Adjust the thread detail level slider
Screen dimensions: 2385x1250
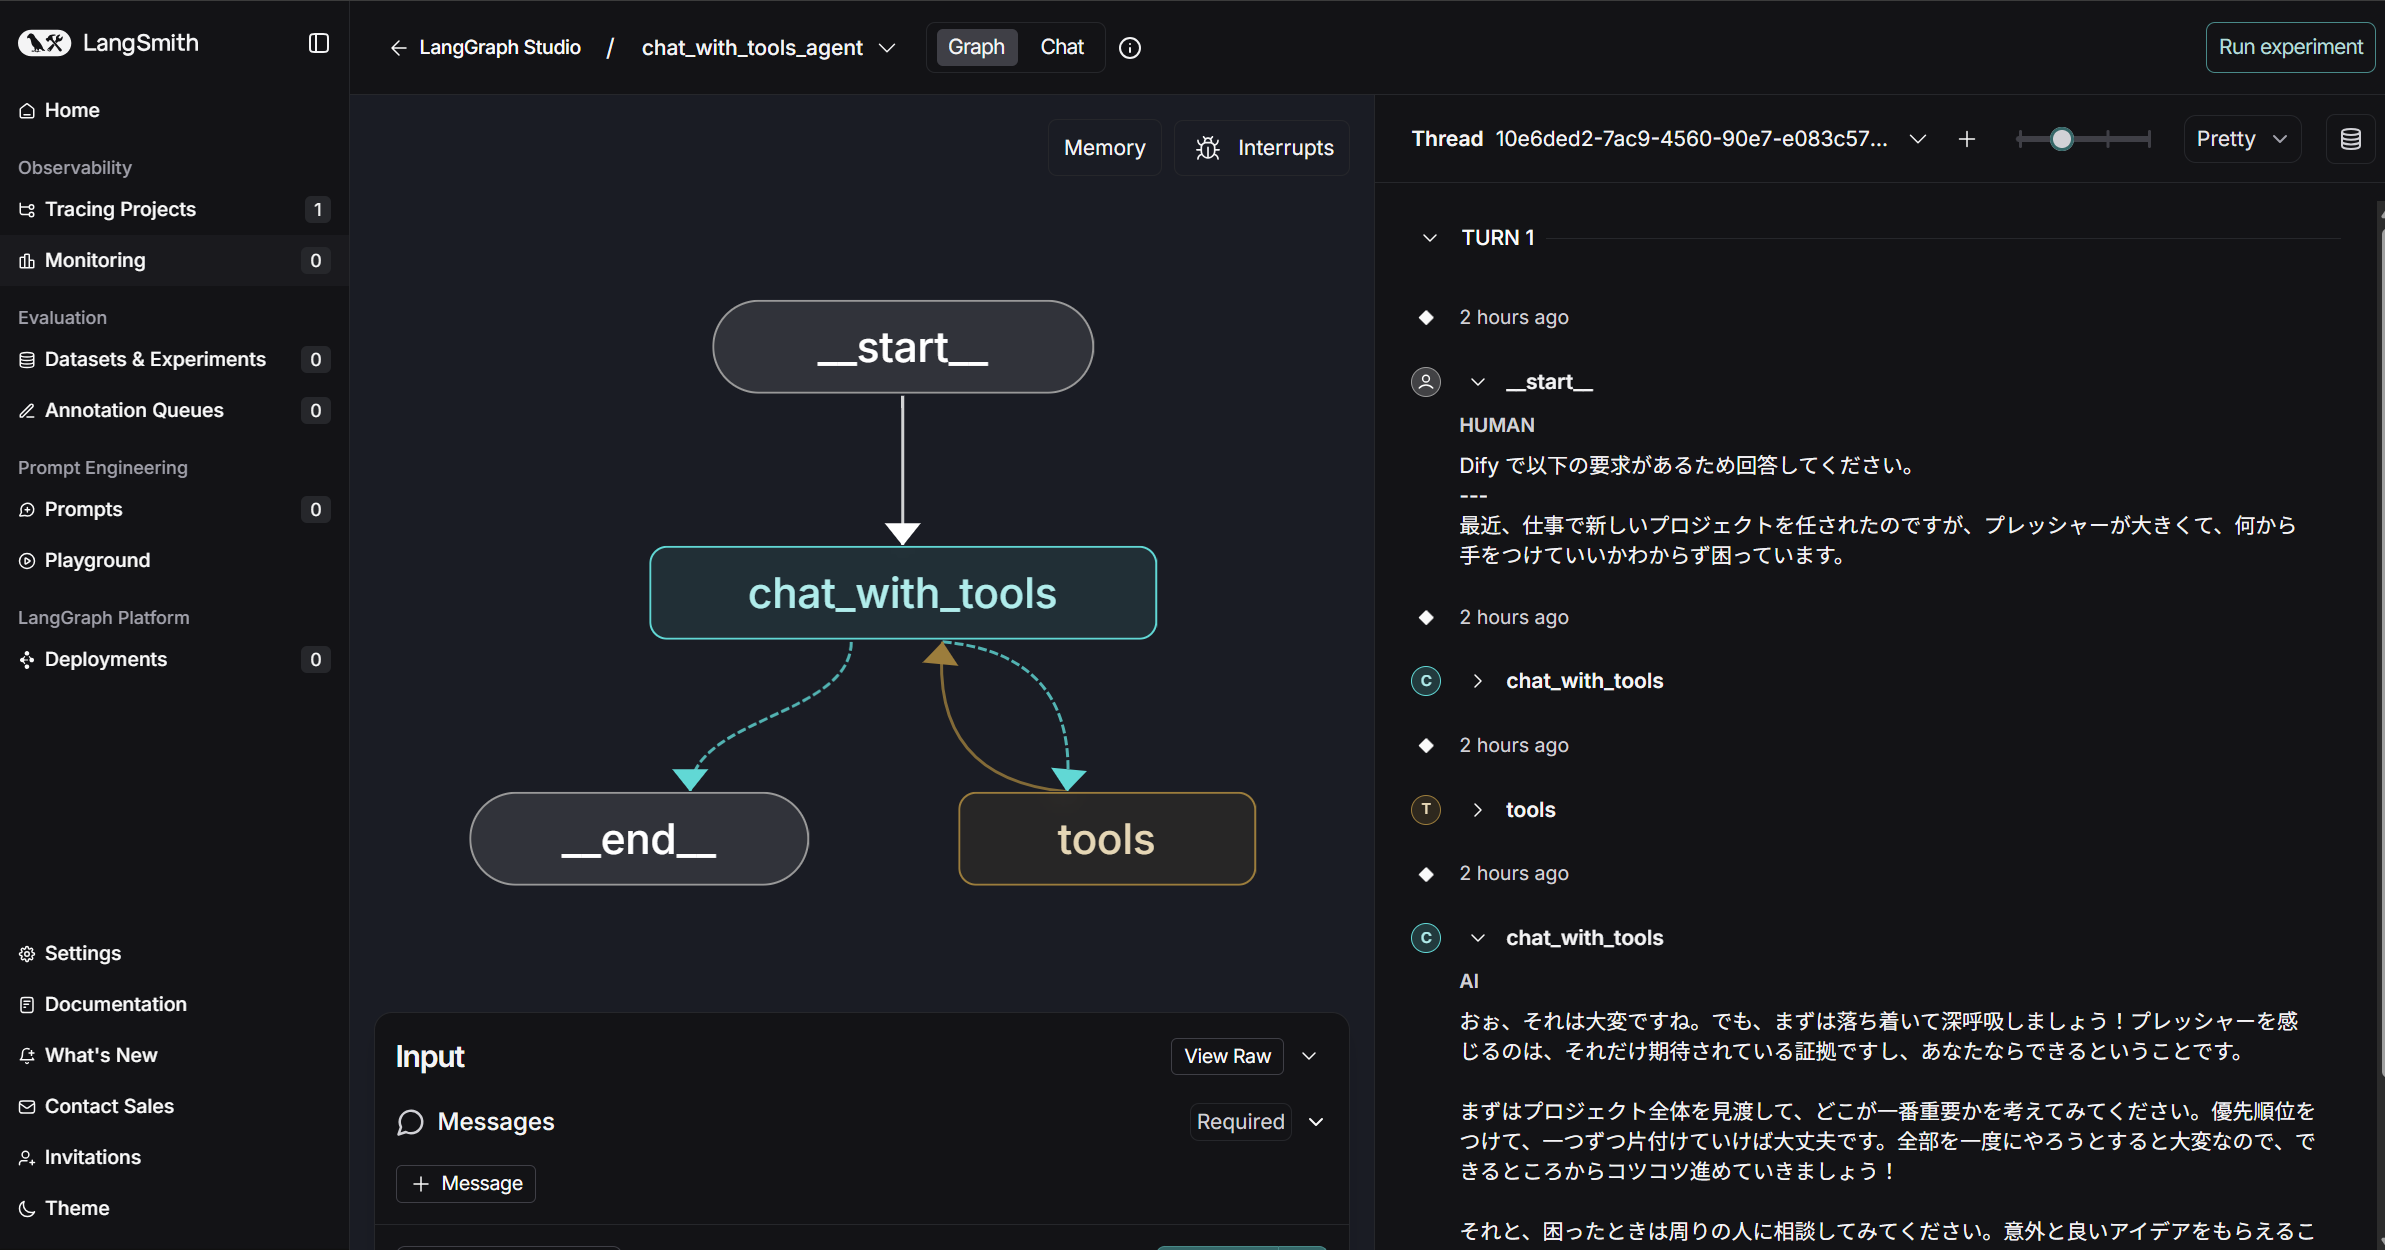[x=2061, y=139]
